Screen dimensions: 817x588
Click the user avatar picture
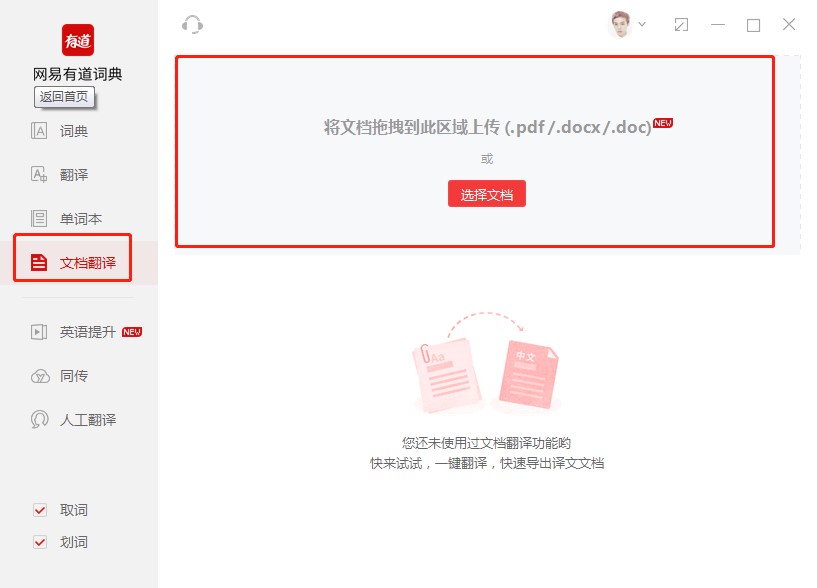coord(622,22)
